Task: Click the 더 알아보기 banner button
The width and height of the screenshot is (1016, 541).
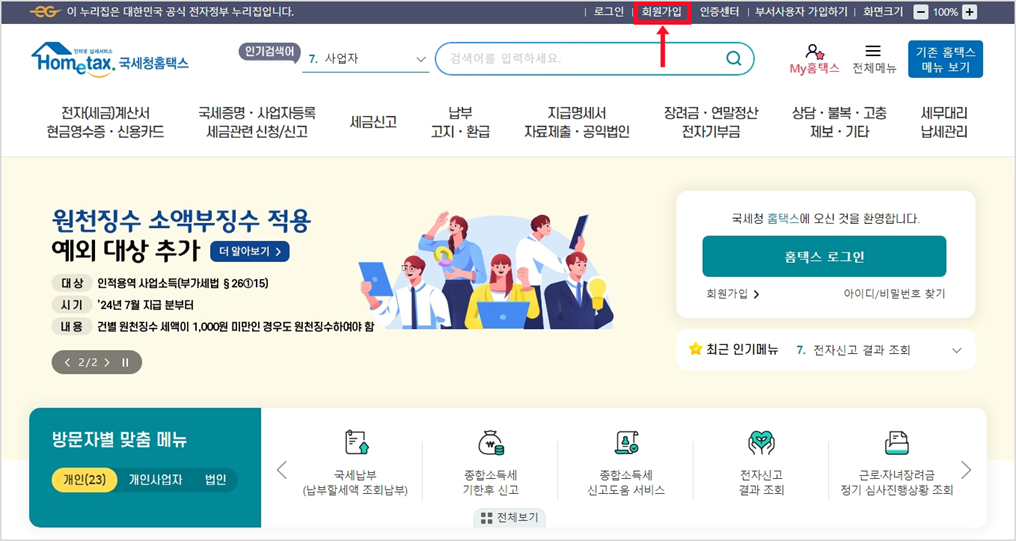Action: (249, 251)
